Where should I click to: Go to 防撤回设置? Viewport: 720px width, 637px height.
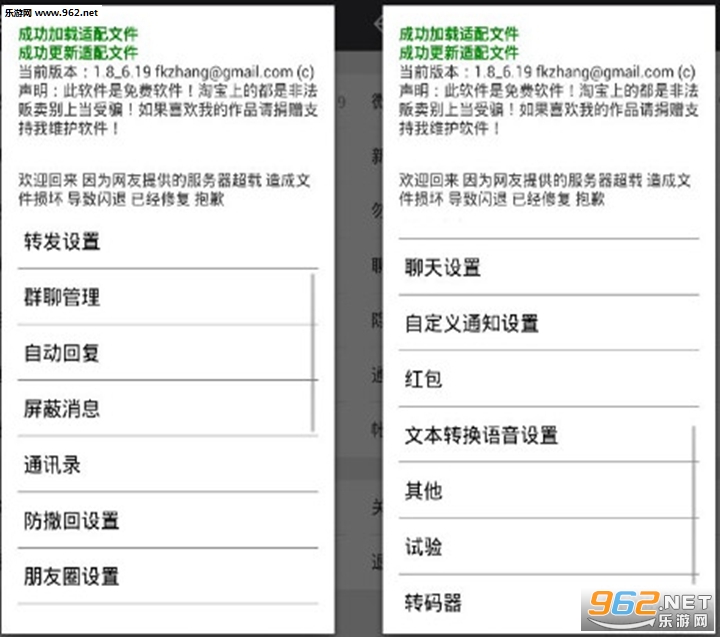pos(72,521)
